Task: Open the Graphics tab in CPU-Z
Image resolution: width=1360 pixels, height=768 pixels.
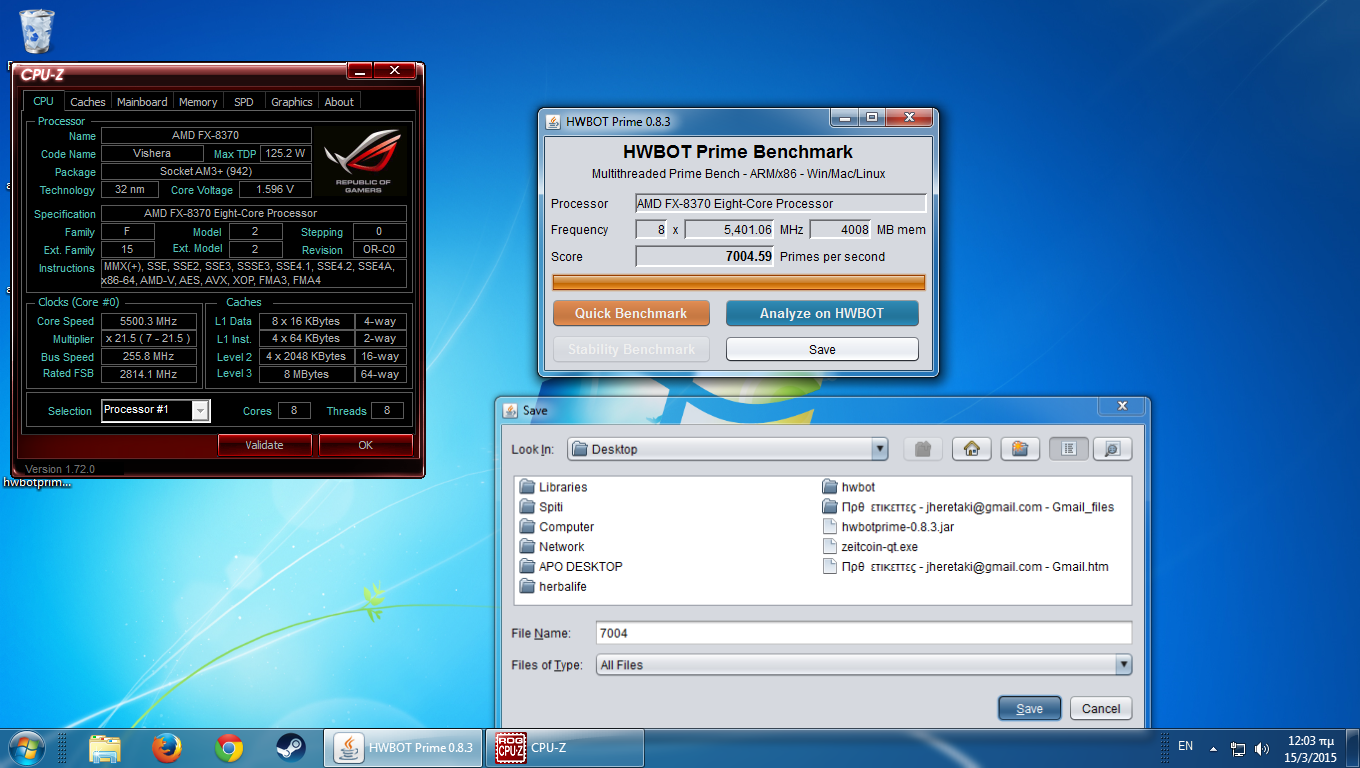Action: pos(292,102)
